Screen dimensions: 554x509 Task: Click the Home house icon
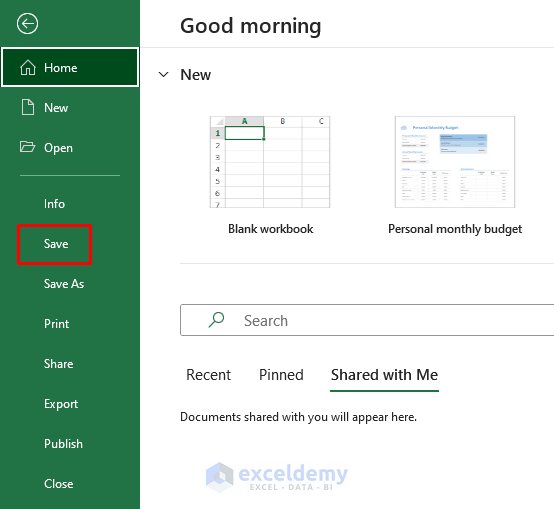pyautogui.click(x=28, y=67)
